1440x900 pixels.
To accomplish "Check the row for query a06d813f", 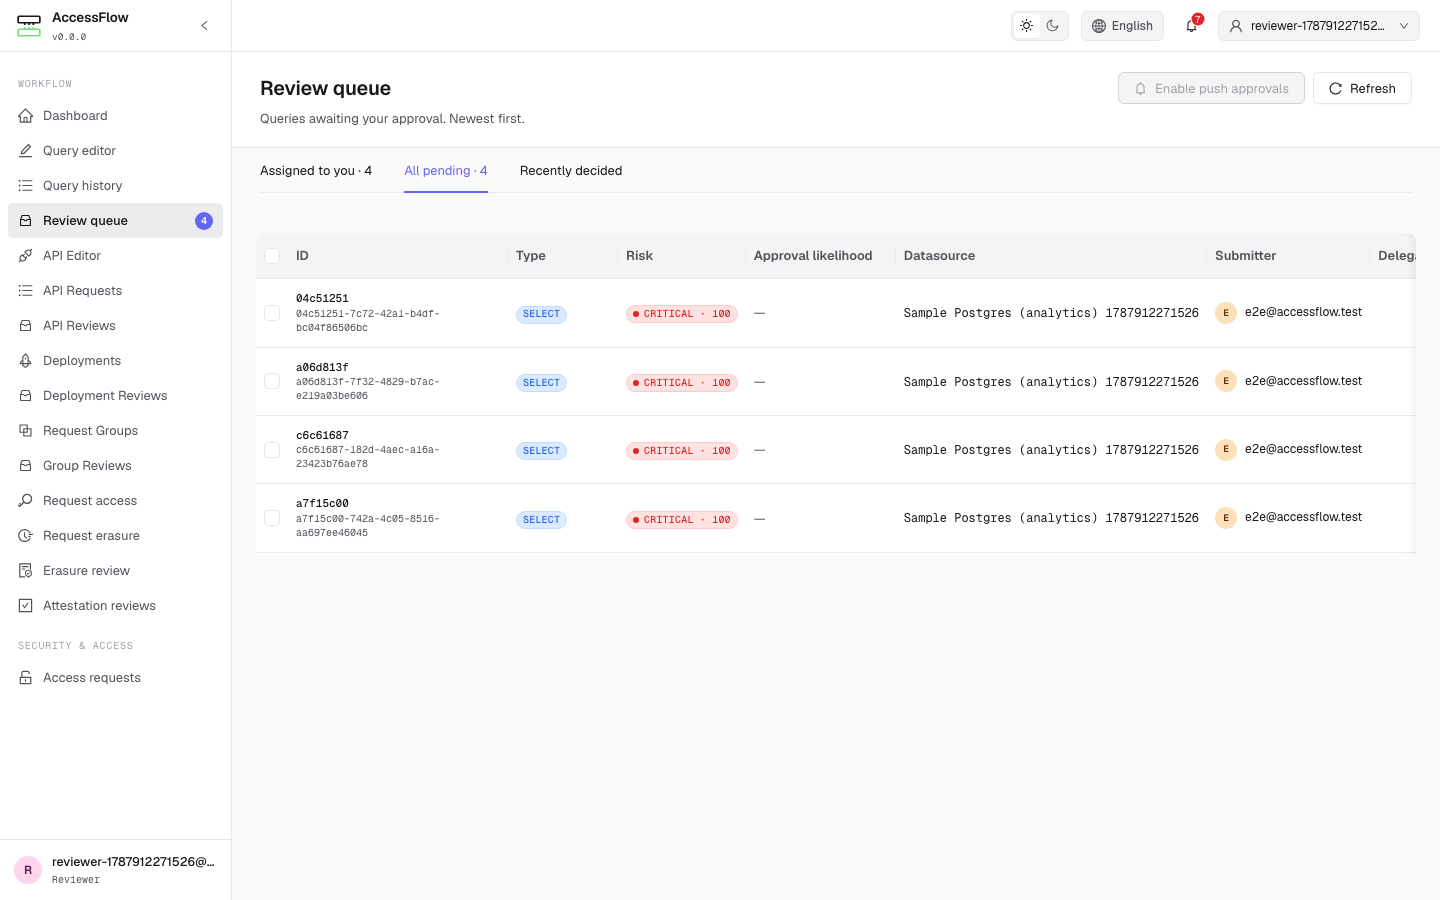I will point(272,381).
